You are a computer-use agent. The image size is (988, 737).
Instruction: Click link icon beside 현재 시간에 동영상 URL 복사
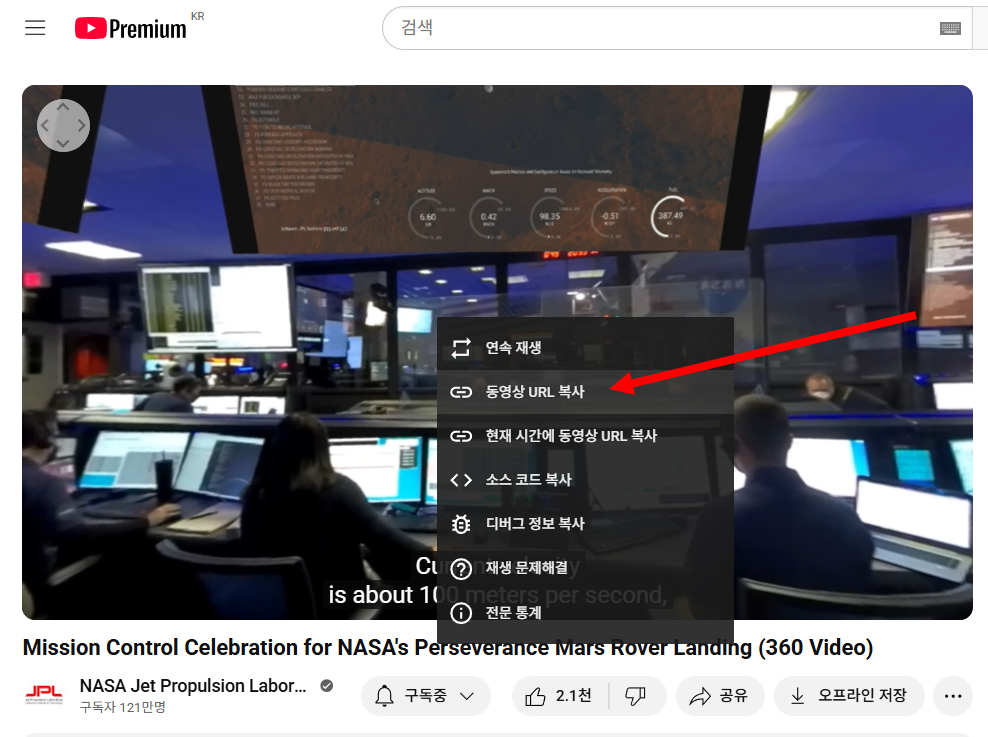pyautogui.click(x=461, y=436)
